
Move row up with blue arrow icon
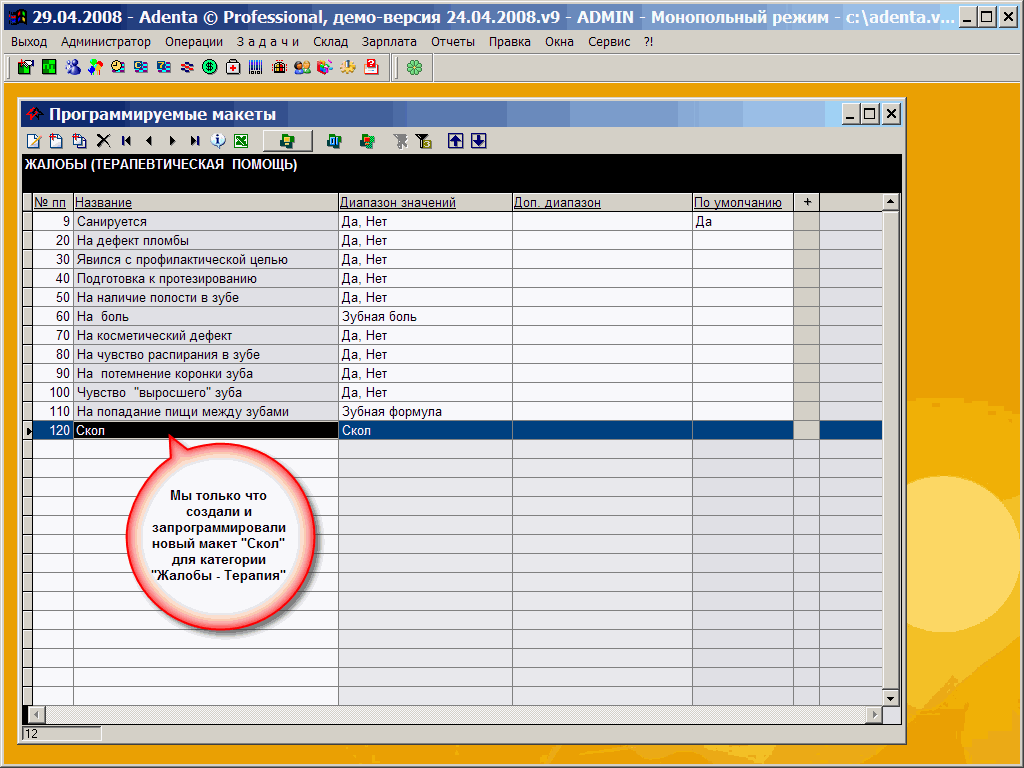coord(456,141)
